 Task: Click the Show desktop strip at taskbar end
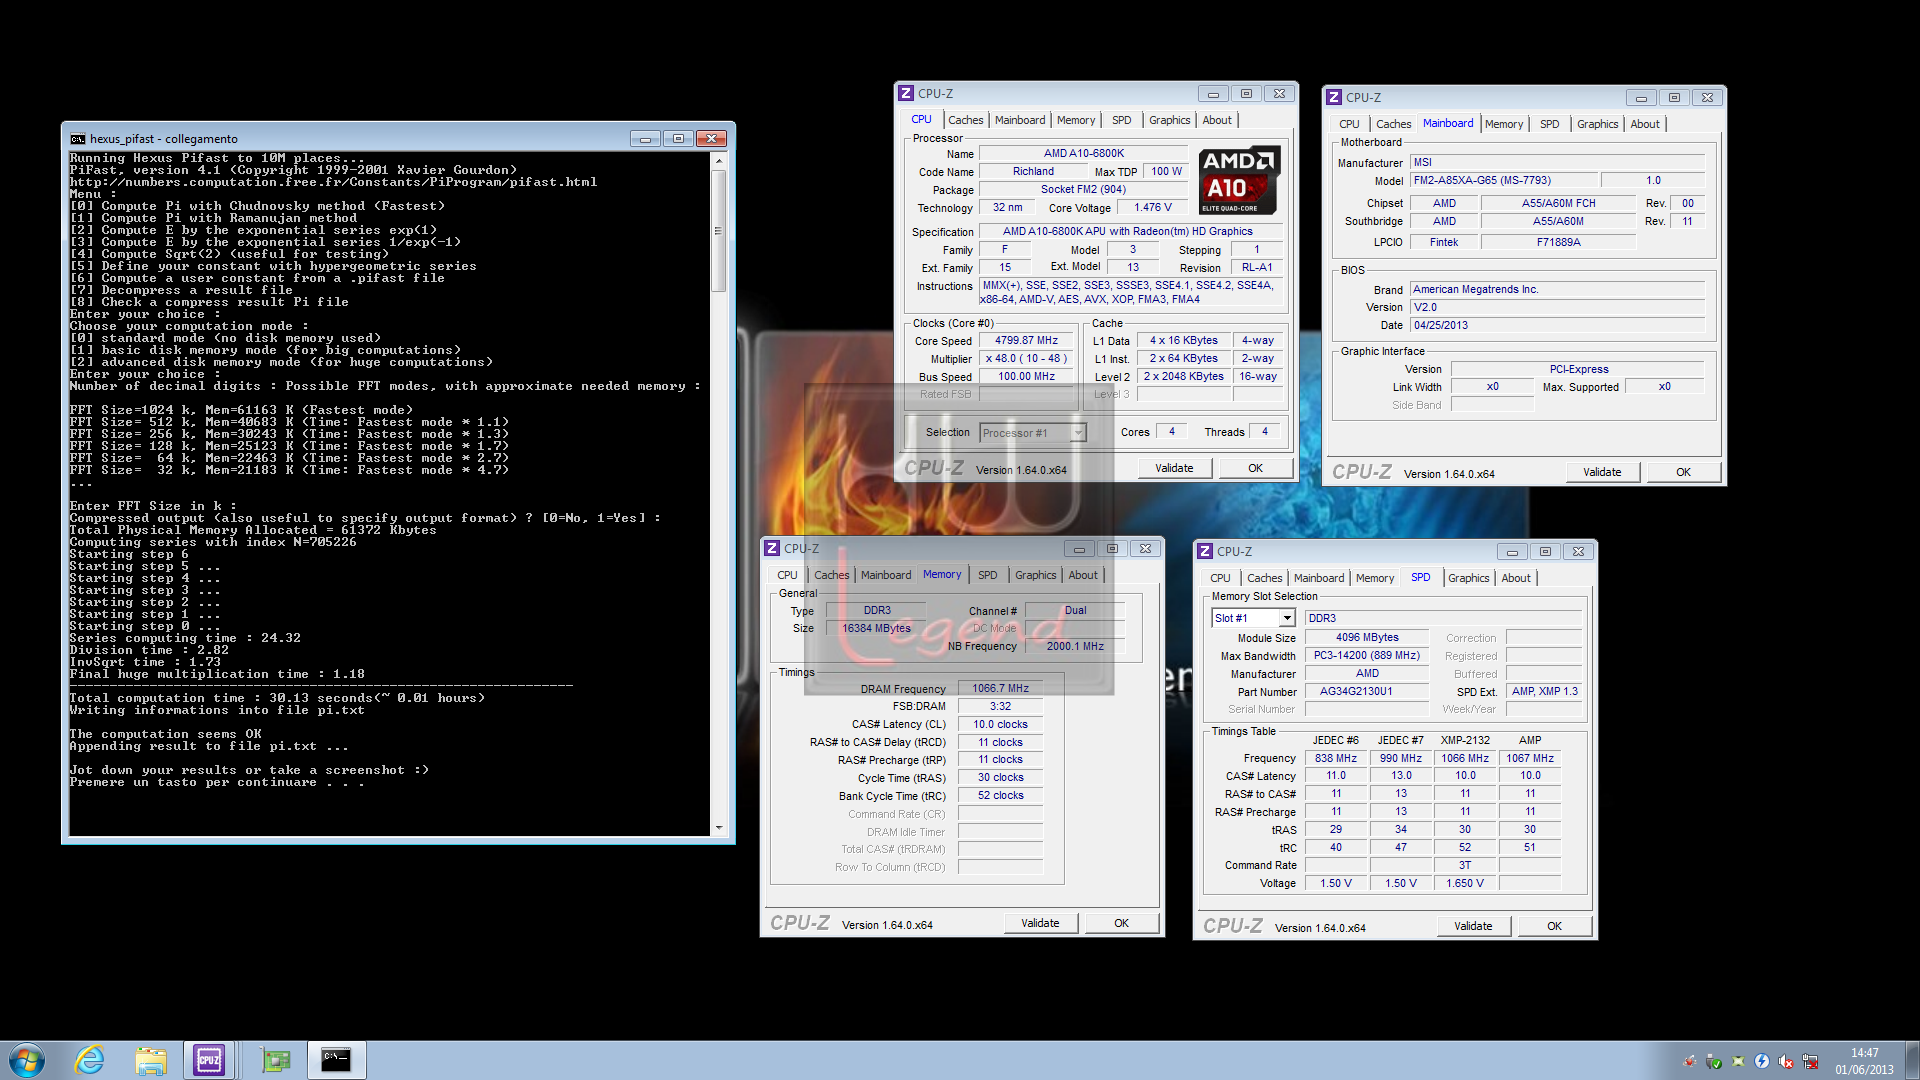pos(1912,1060)
